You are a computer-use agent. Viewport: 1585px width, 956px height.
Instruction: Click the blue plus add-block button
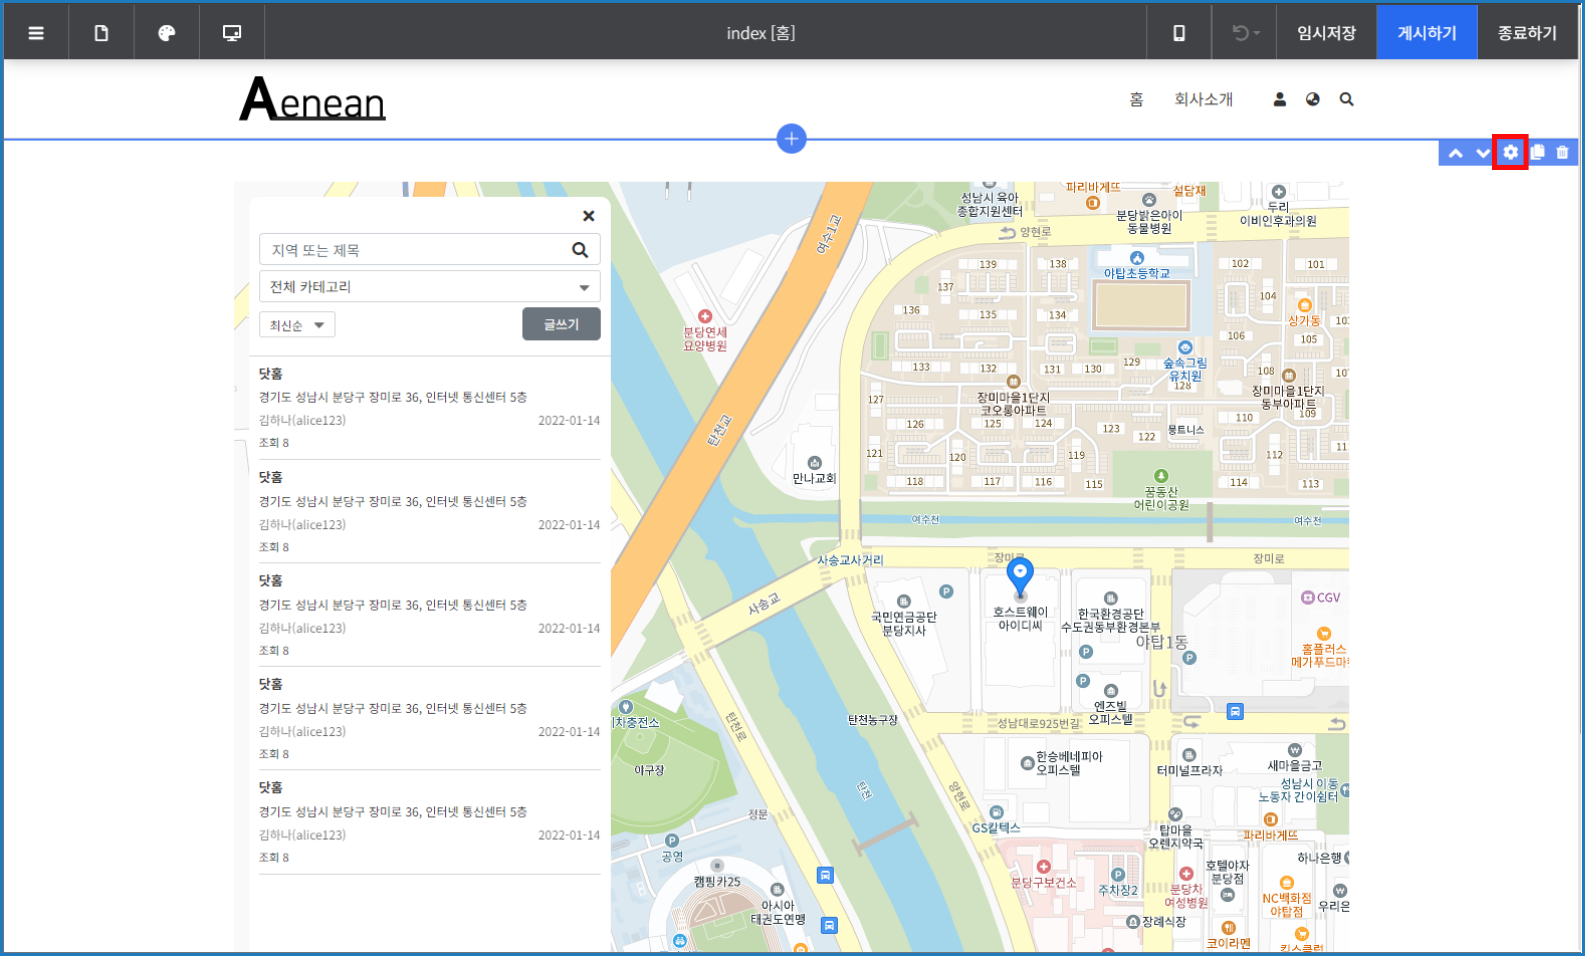pyautogui.click(x=791, y=139)
